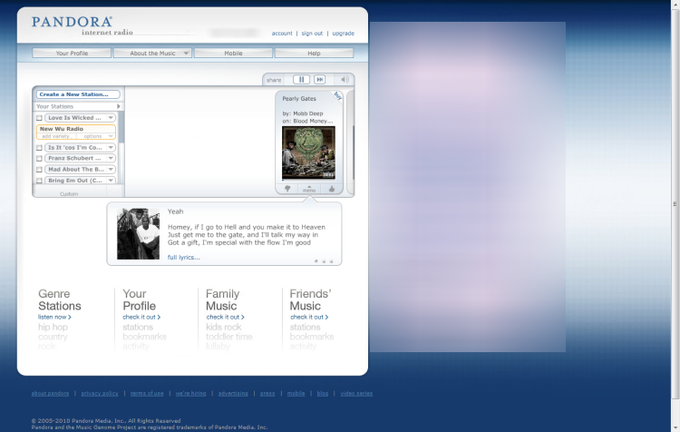Select the Franz Schubert station
This screenshot has width=680, height=432.
75,158
